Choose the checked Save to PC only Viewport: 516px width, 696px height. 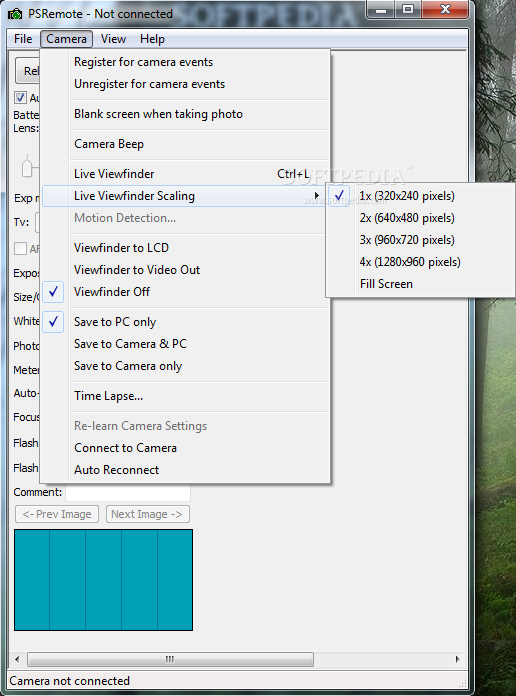tap(186, 322)
